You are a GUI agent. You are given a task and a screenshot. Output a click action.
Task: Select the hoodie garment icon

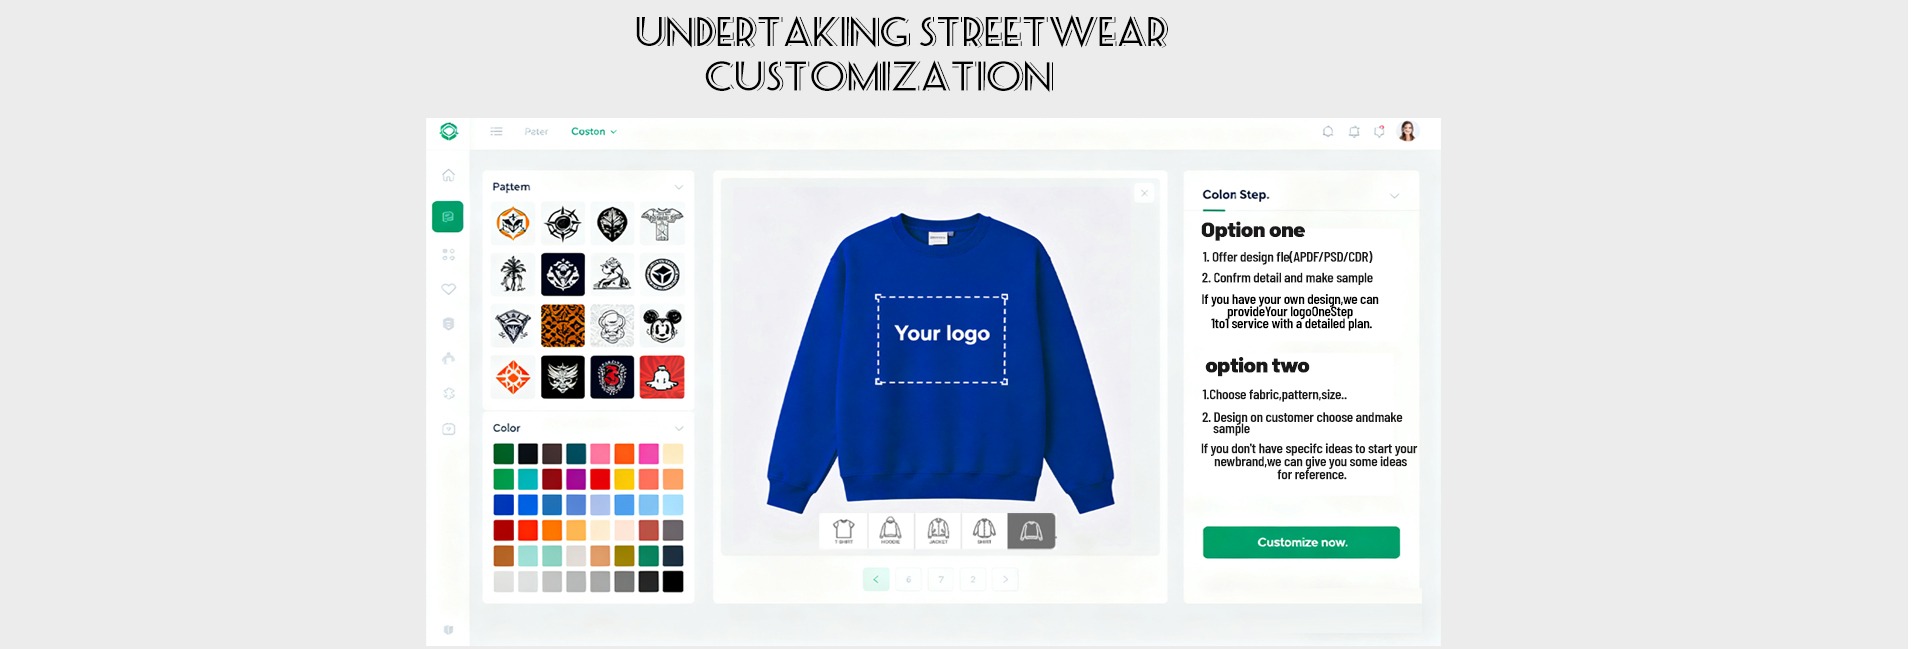coord(890,530)
